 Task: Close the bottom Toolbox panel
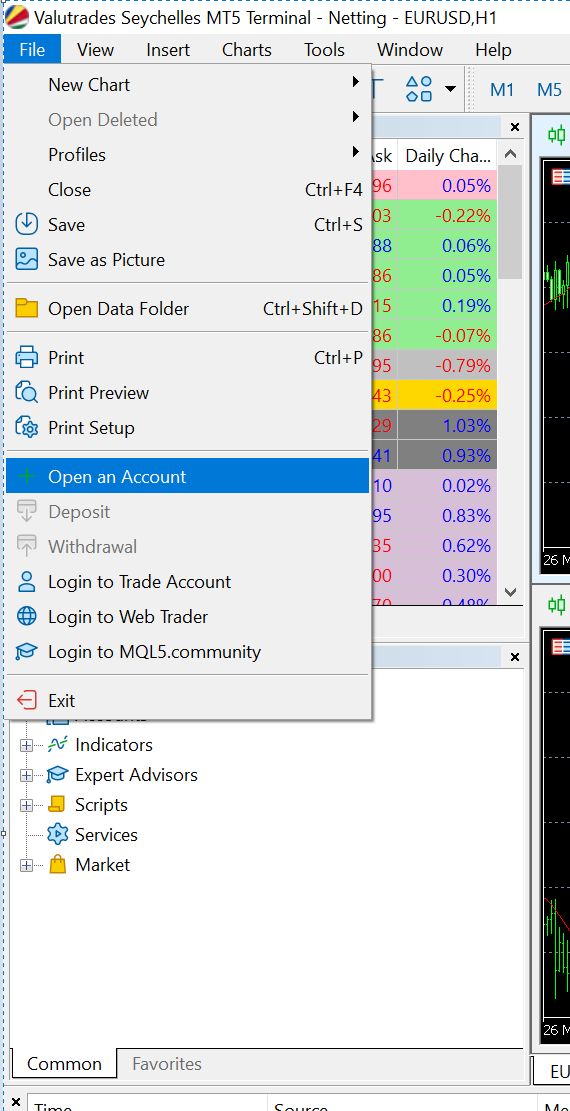click(16, 1102)
